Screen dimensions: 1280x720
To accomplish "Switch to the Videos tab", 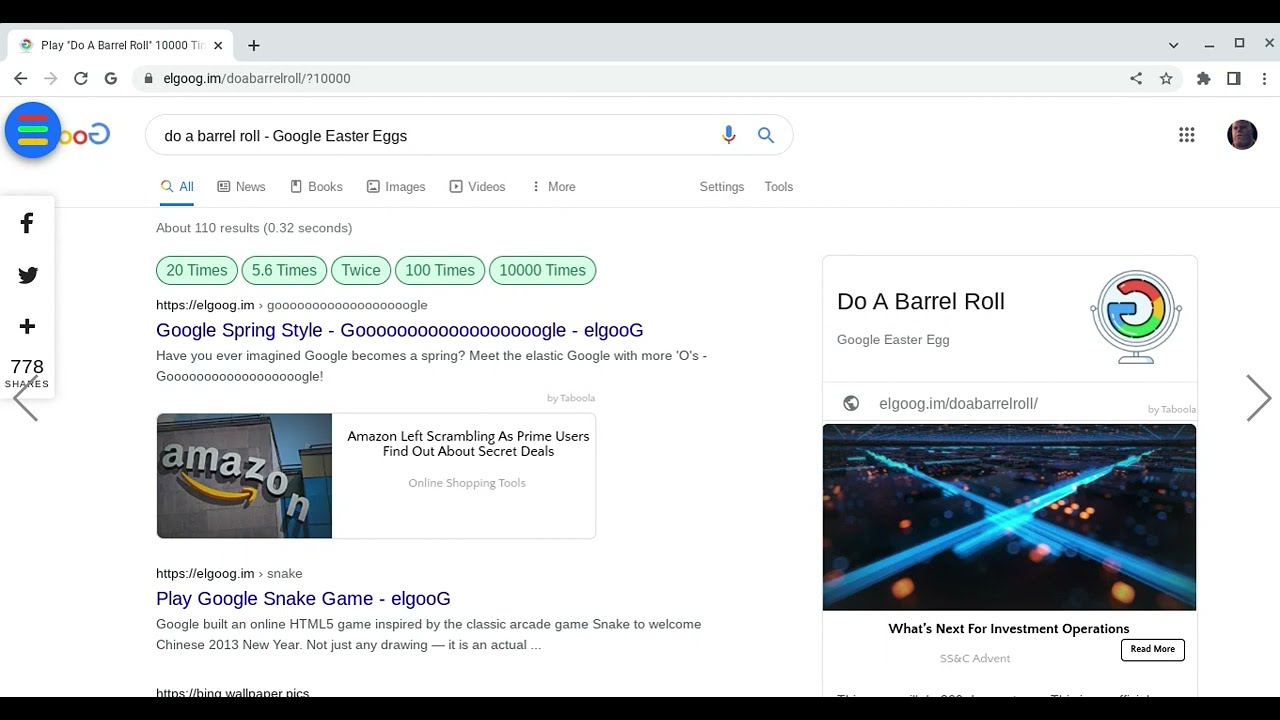I will point(477,187).
